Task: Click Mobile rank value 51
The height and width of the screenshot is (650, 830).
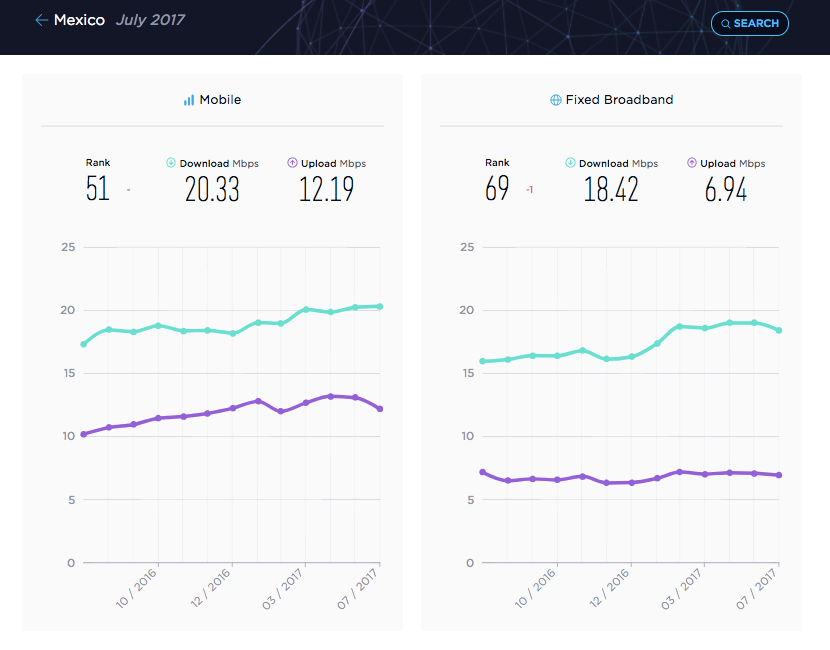Action: tap(98, 188)
